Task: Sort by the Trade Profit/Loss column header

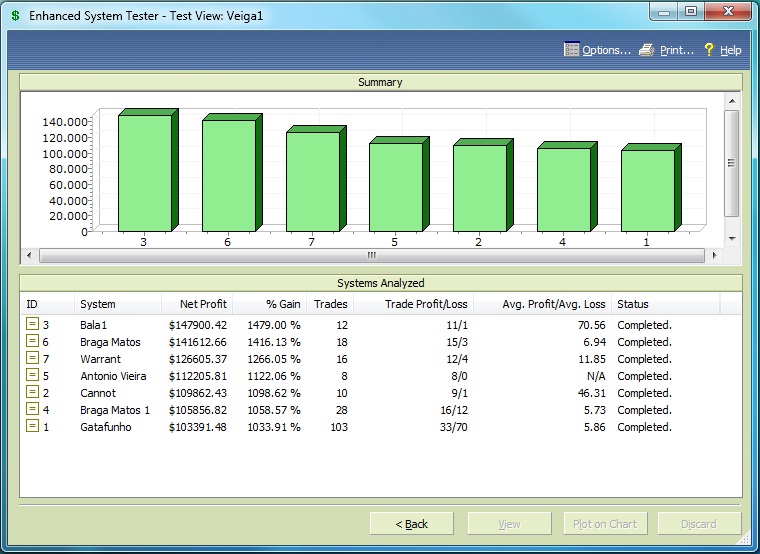Action: [x=413, y=304]
